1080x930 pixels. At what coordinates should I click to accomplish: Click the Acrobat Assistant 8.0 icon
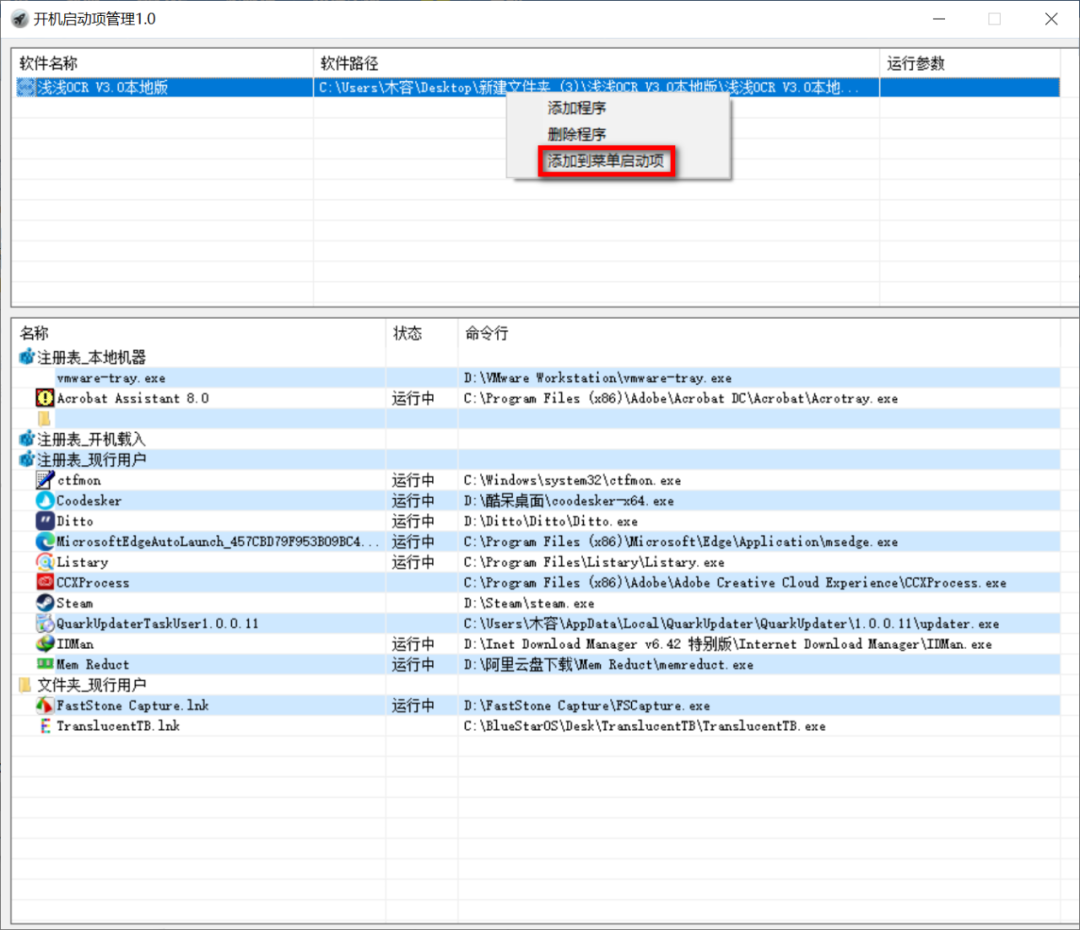45,398
